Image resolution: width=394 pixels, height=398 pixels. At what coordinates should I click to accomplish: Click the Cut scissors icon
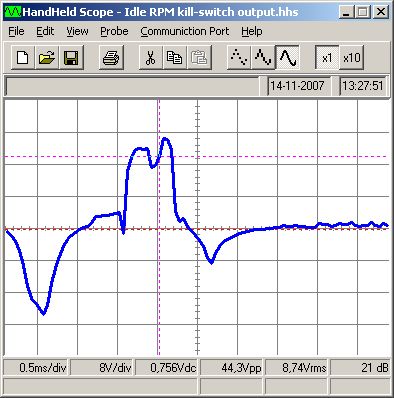151,58
